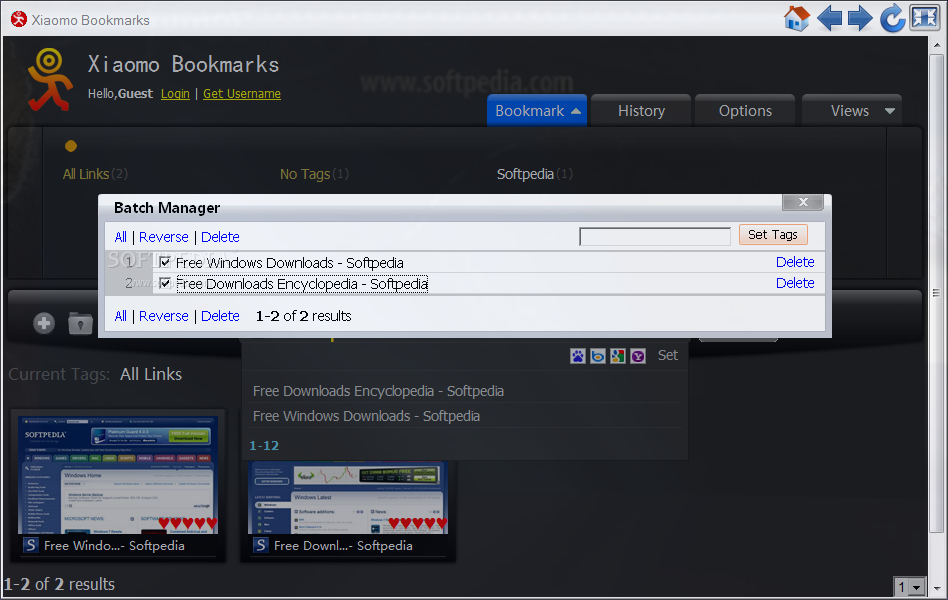This screenshot has width=948, height=600.
Task: Open the Options tab
Action: (745, 111)
